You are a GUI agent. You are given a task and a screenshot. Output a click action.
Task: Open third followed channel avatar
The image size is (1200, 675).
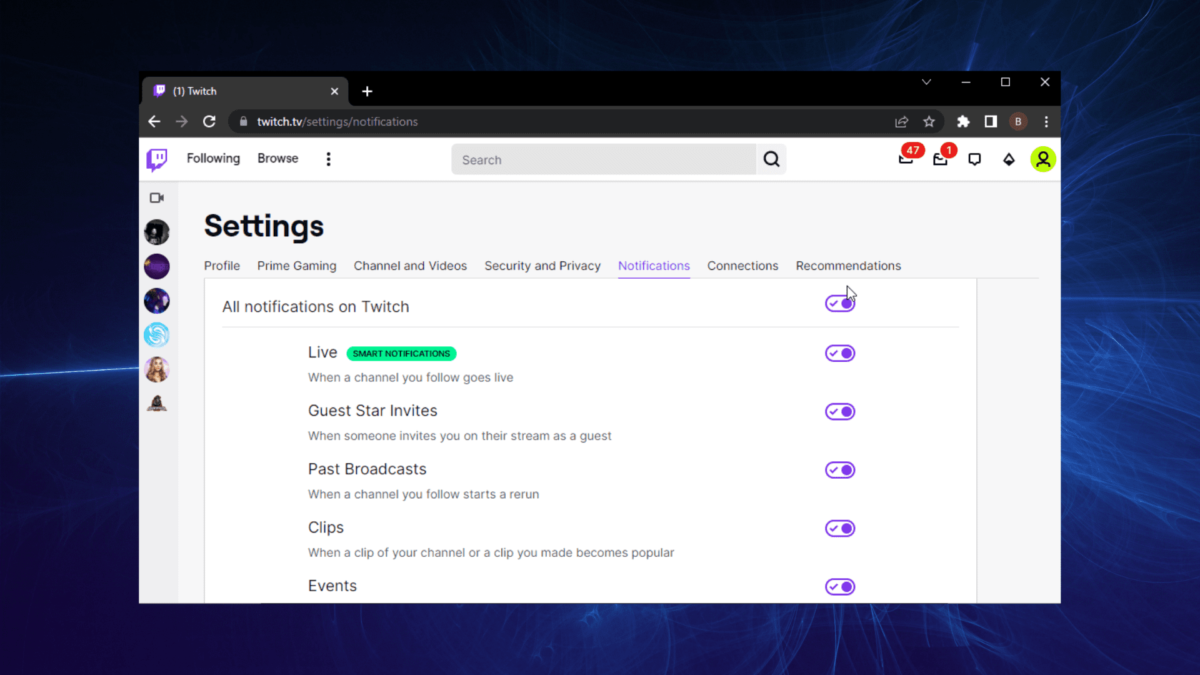click(x=157, y=300)
